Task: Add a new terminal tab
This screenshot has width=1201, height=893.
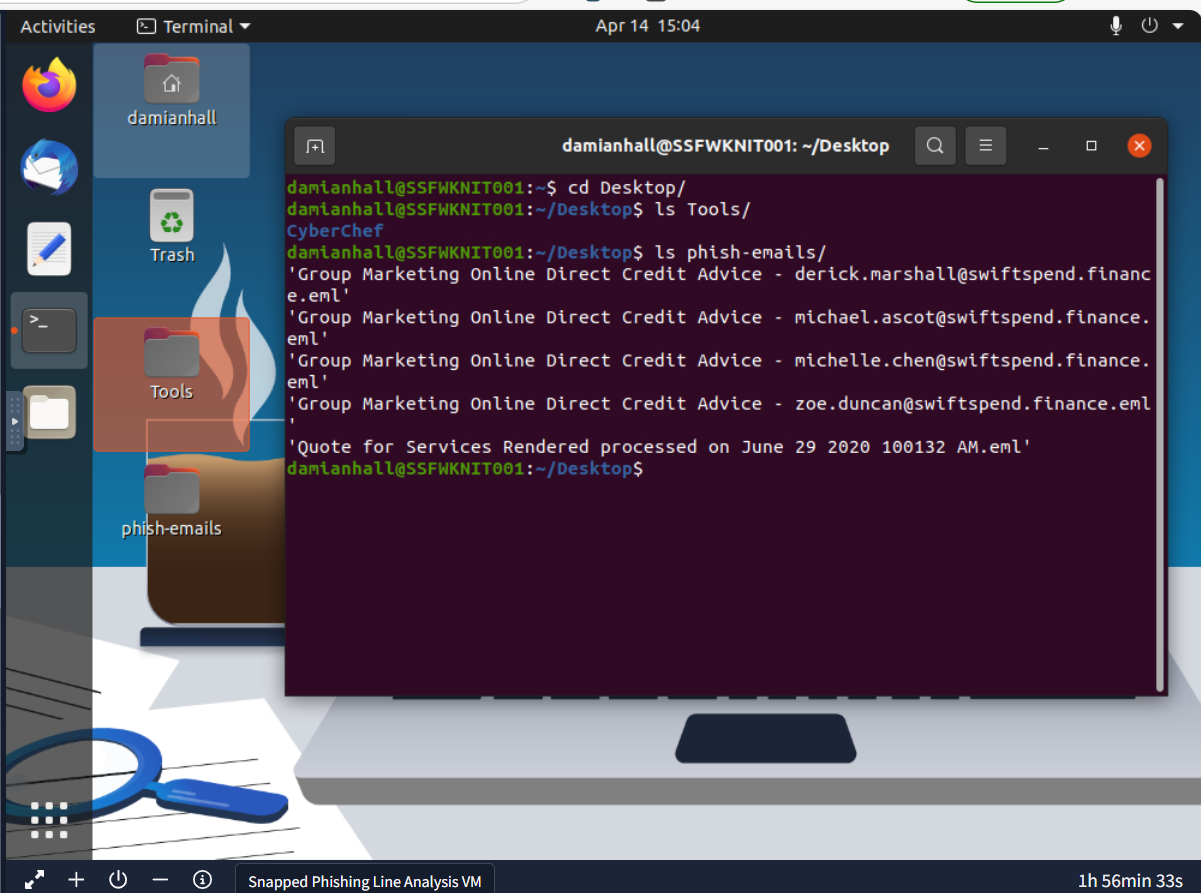Action: pos(315,146)
